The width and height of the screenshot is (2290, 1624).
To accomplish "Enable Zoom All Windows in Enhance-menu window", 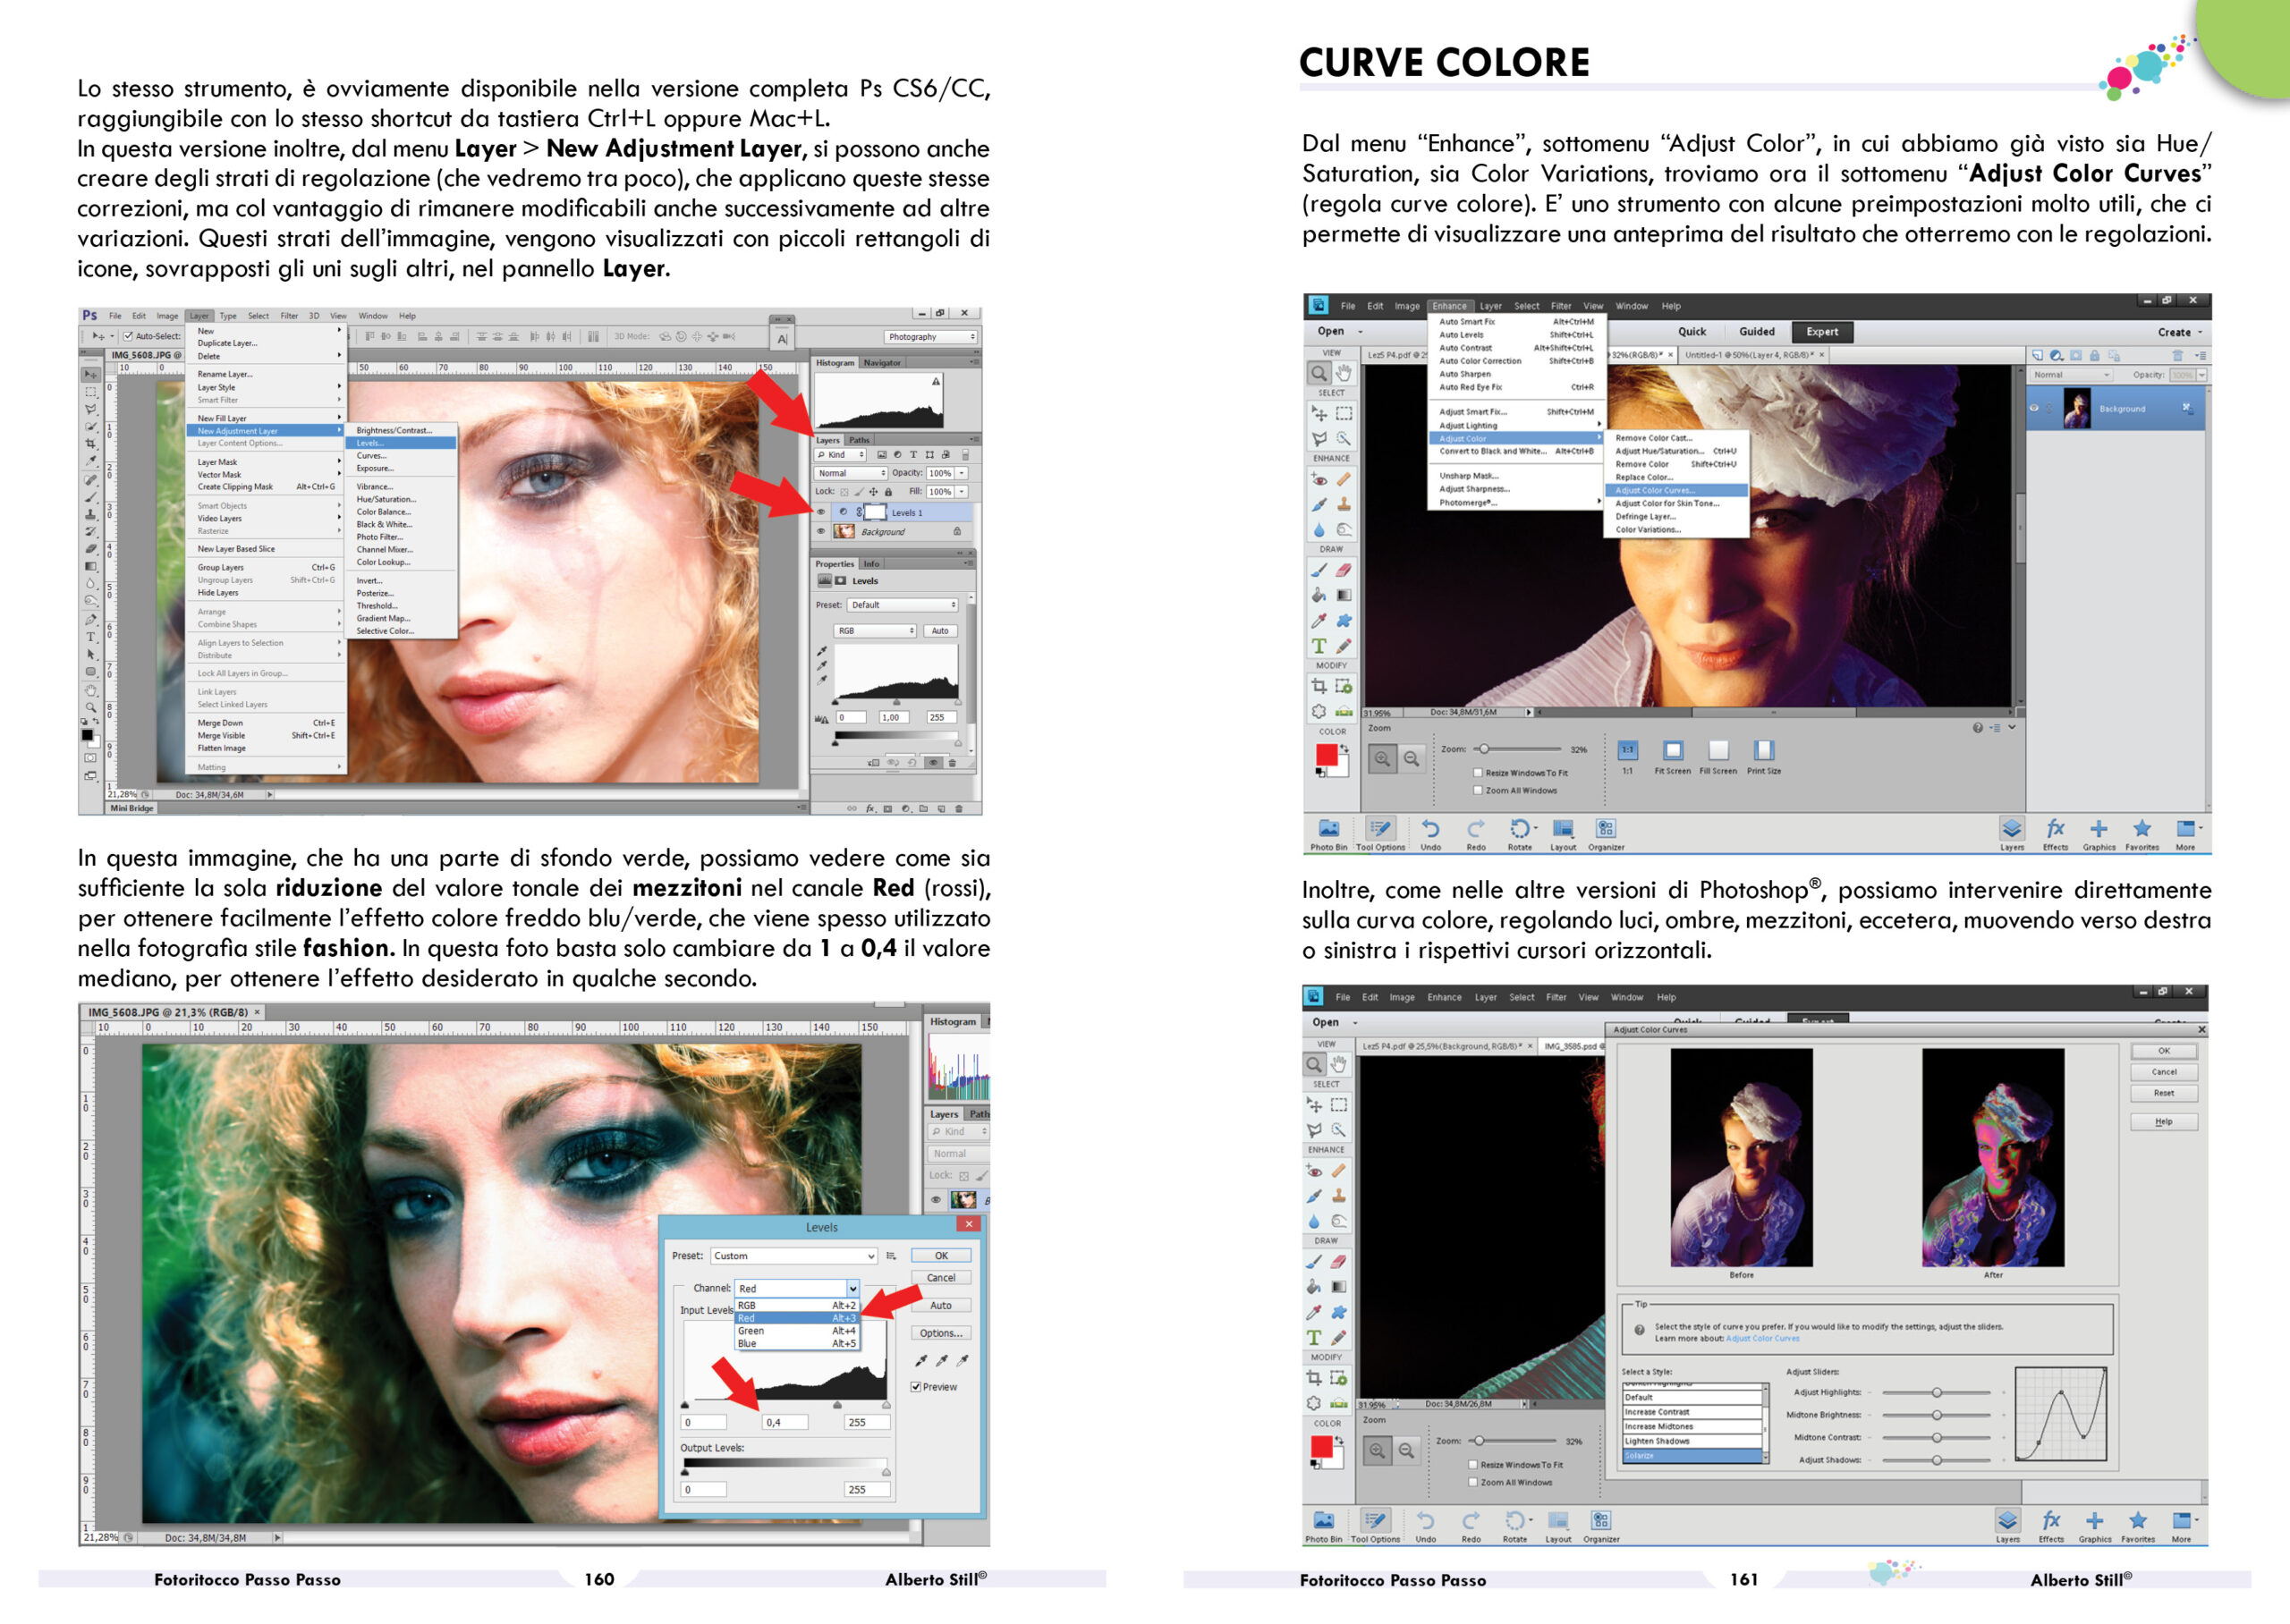I will 1478,790.
